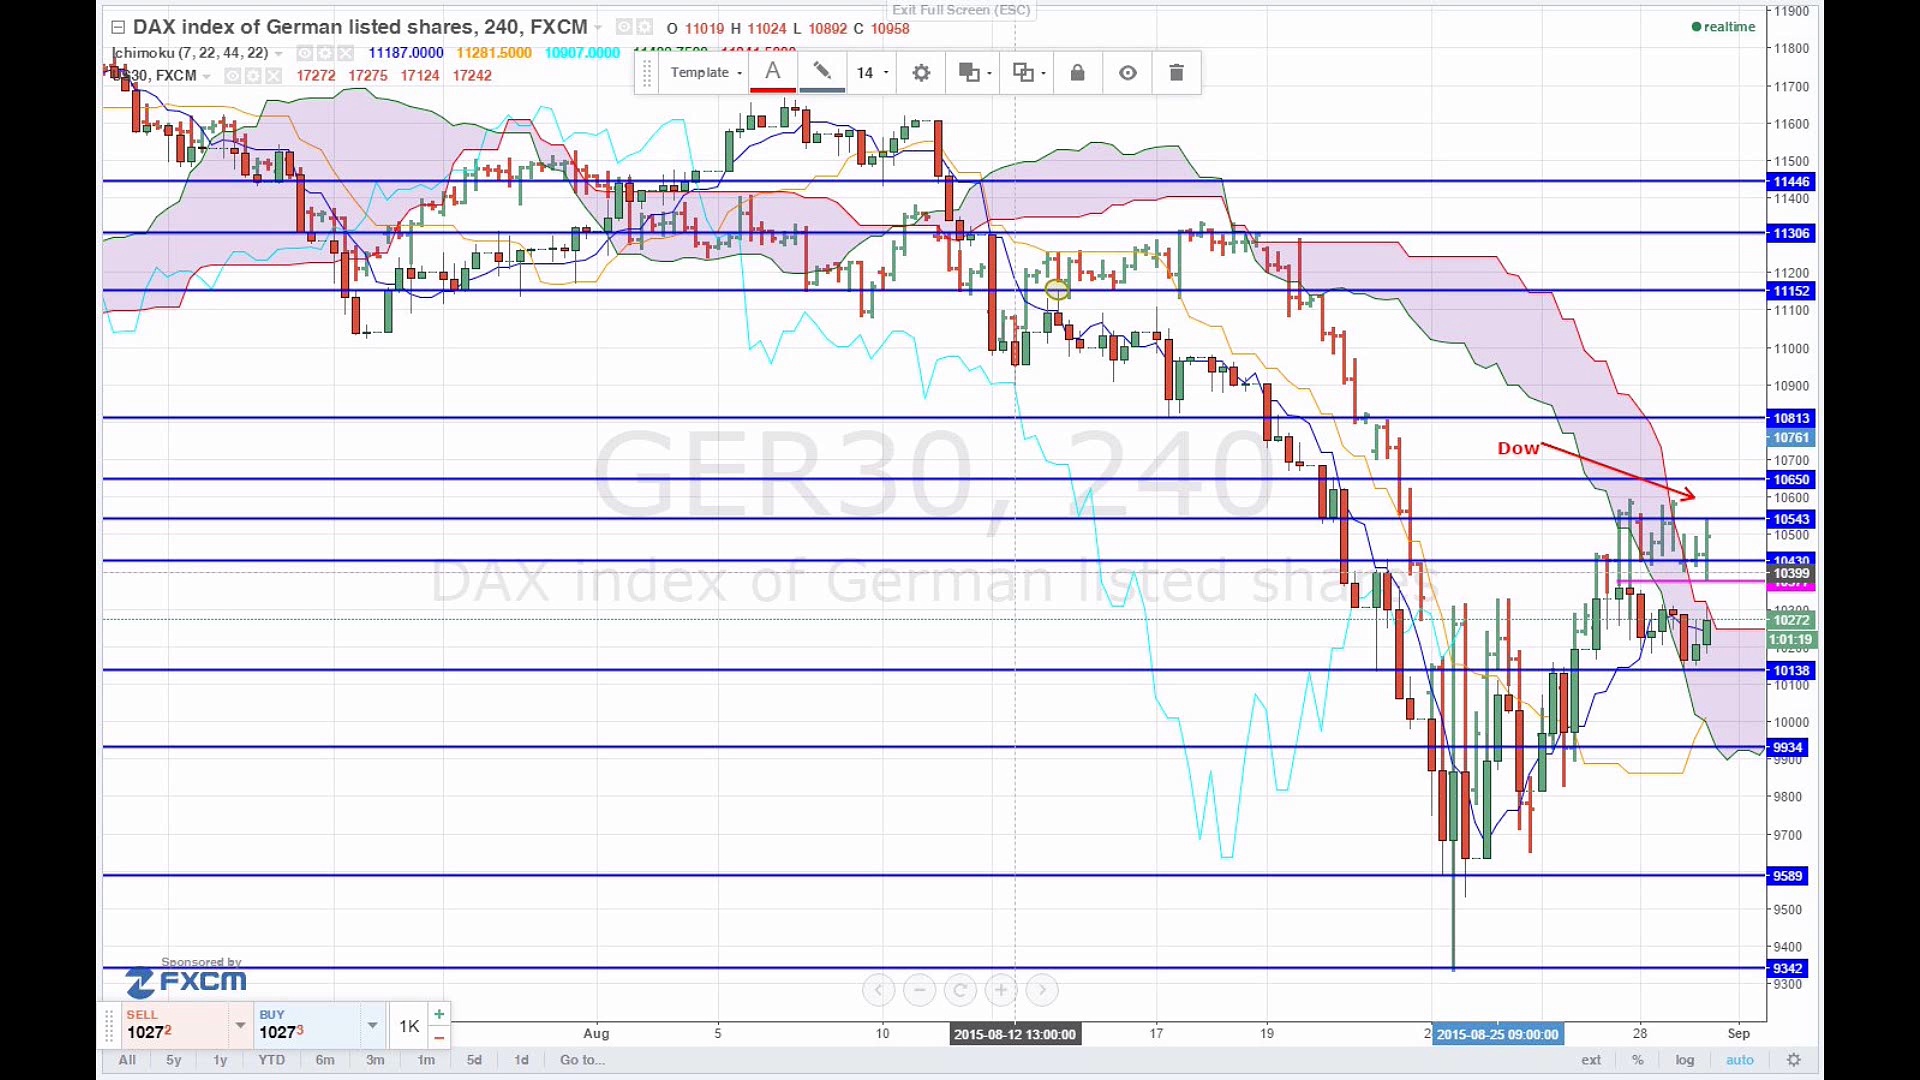Click the lock icon in floating toolbar
This screenshot has height=1080, width=1920.
1077,73
